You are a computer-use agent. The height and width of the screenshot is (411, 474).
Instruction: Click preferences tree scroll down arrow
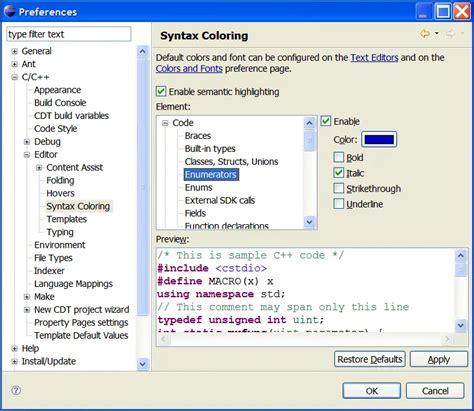tap(142, 364)
